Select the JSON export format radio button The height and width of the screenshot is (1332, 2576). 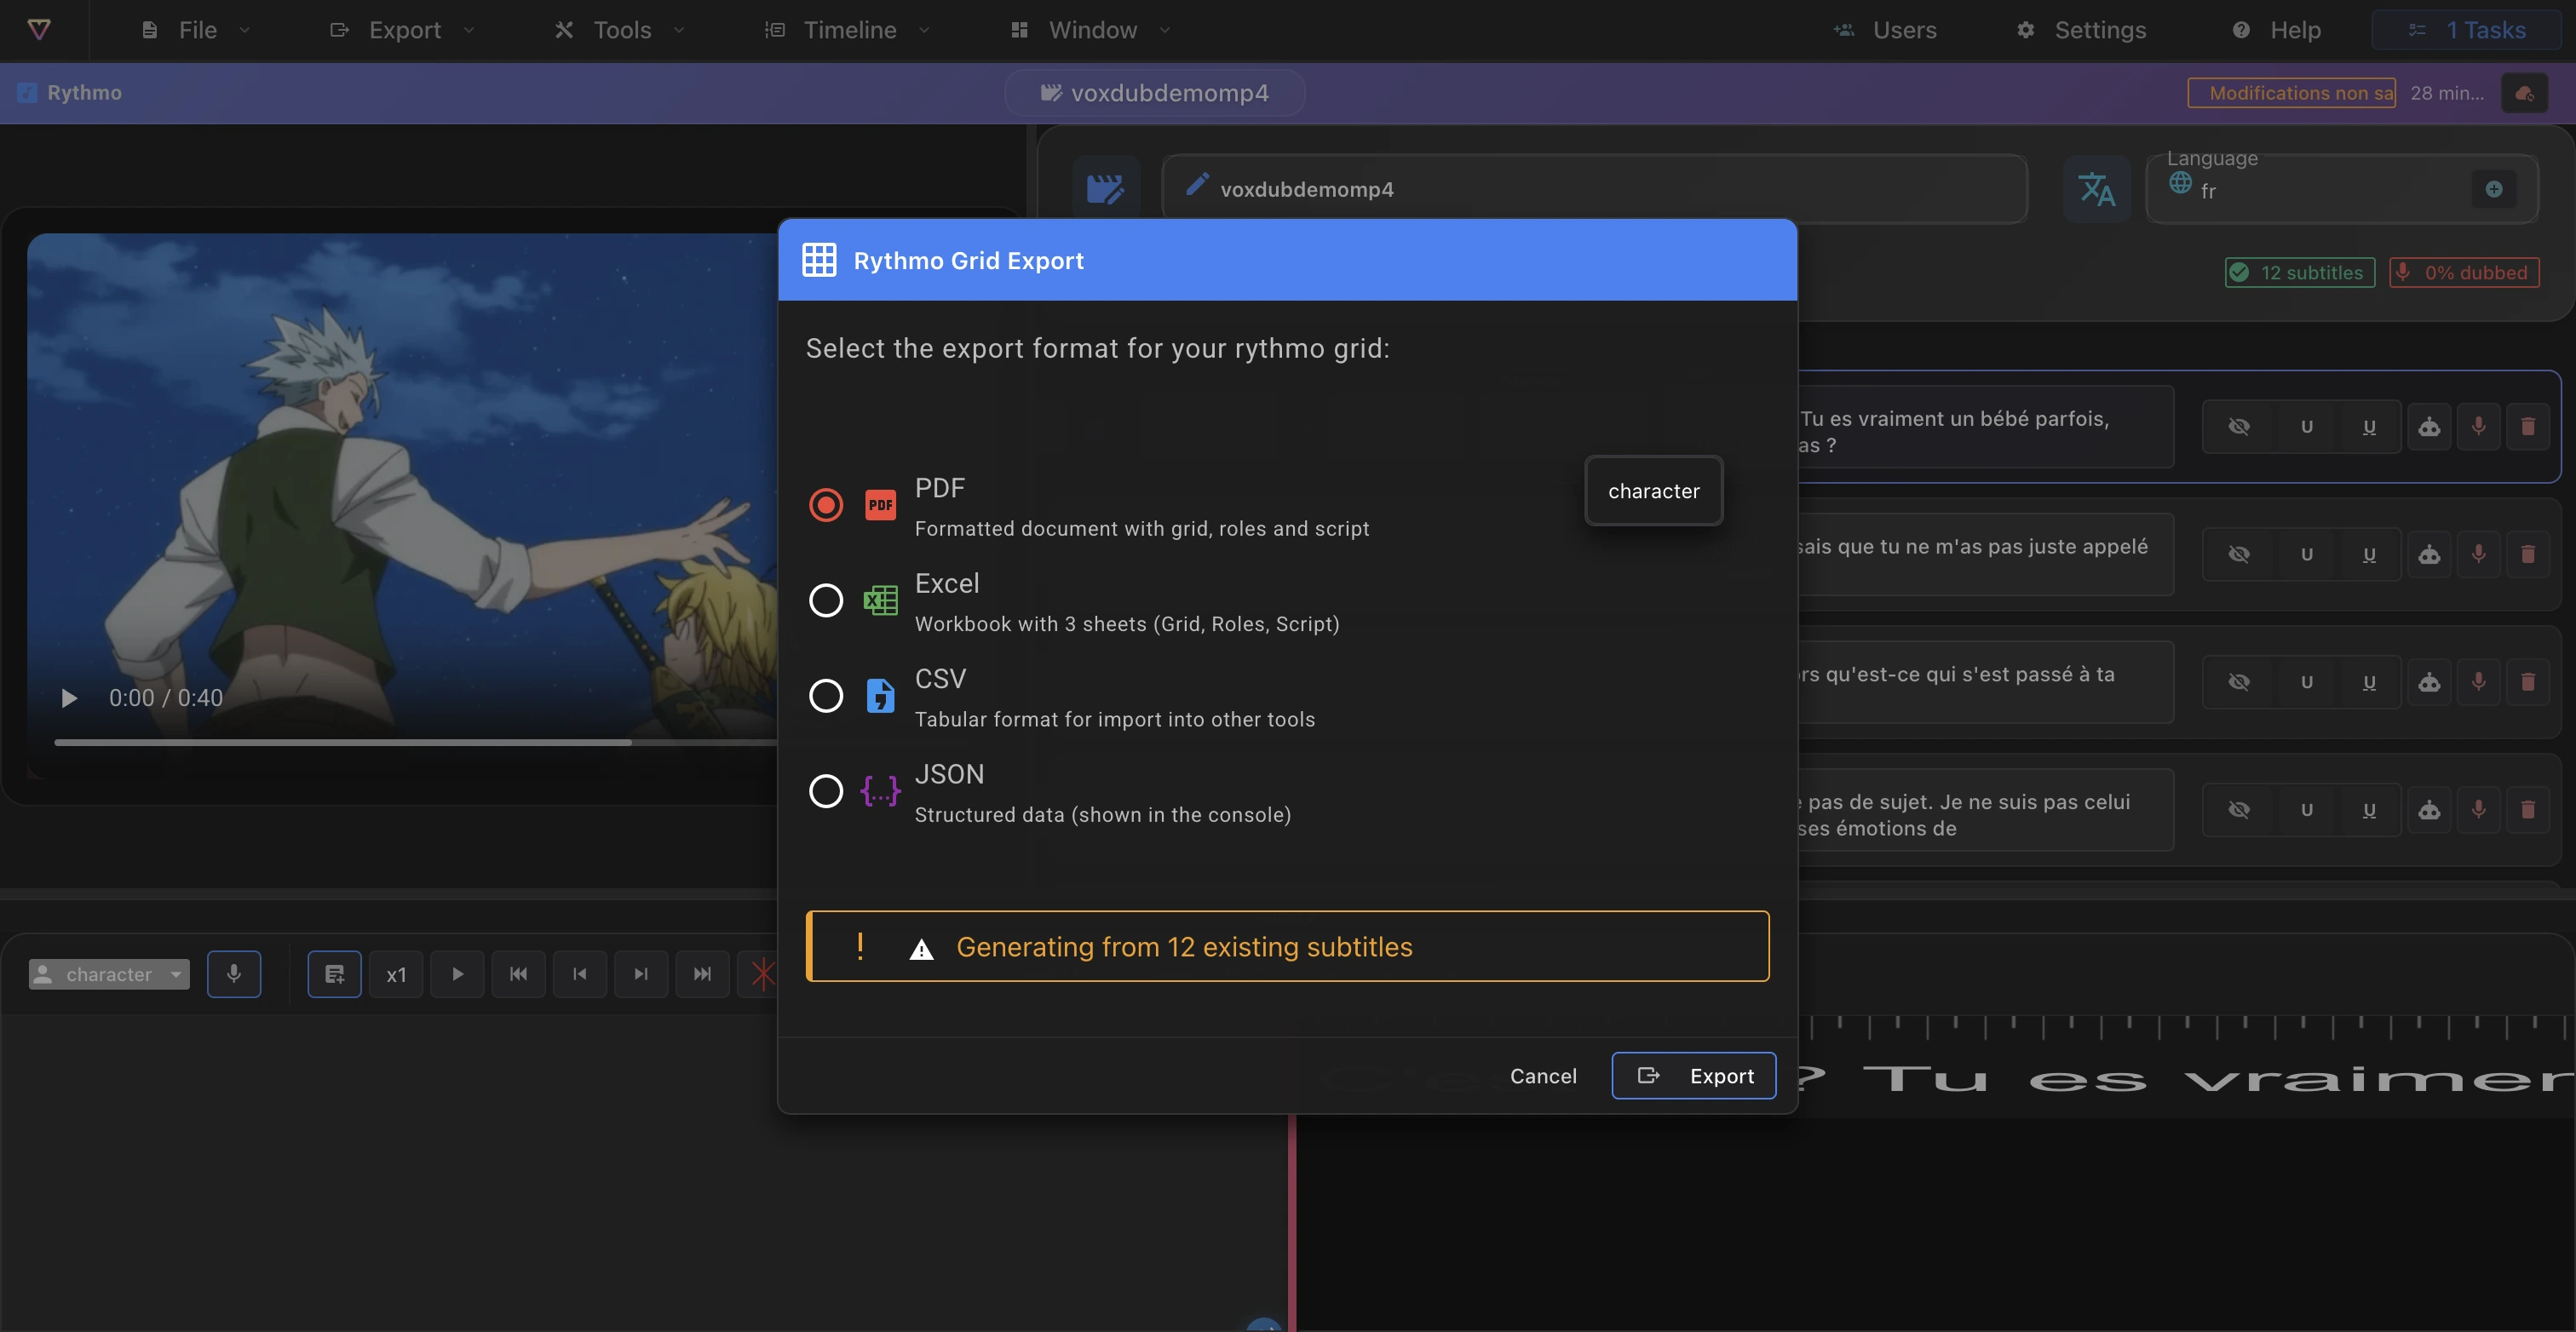point(826,791)
